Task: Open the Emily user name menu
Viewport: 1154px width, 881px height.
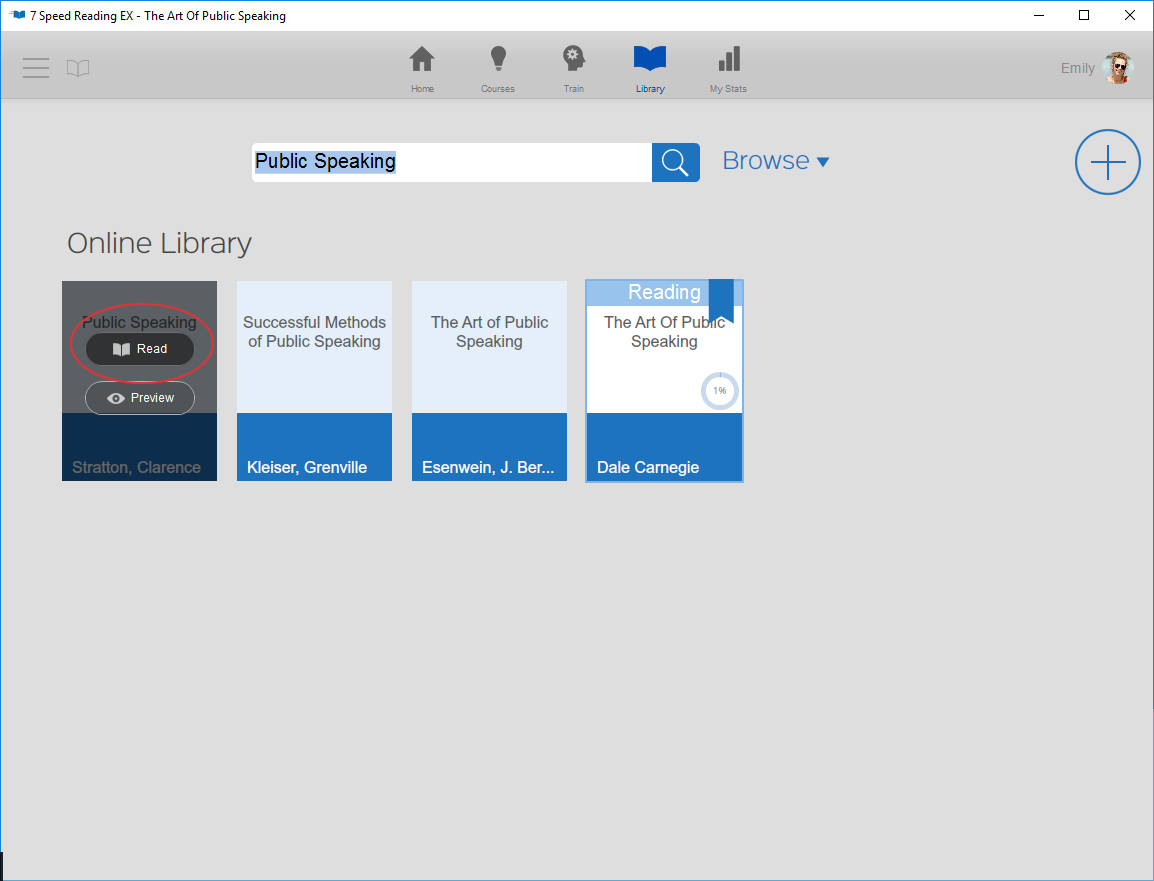Action: point(1077,68)
